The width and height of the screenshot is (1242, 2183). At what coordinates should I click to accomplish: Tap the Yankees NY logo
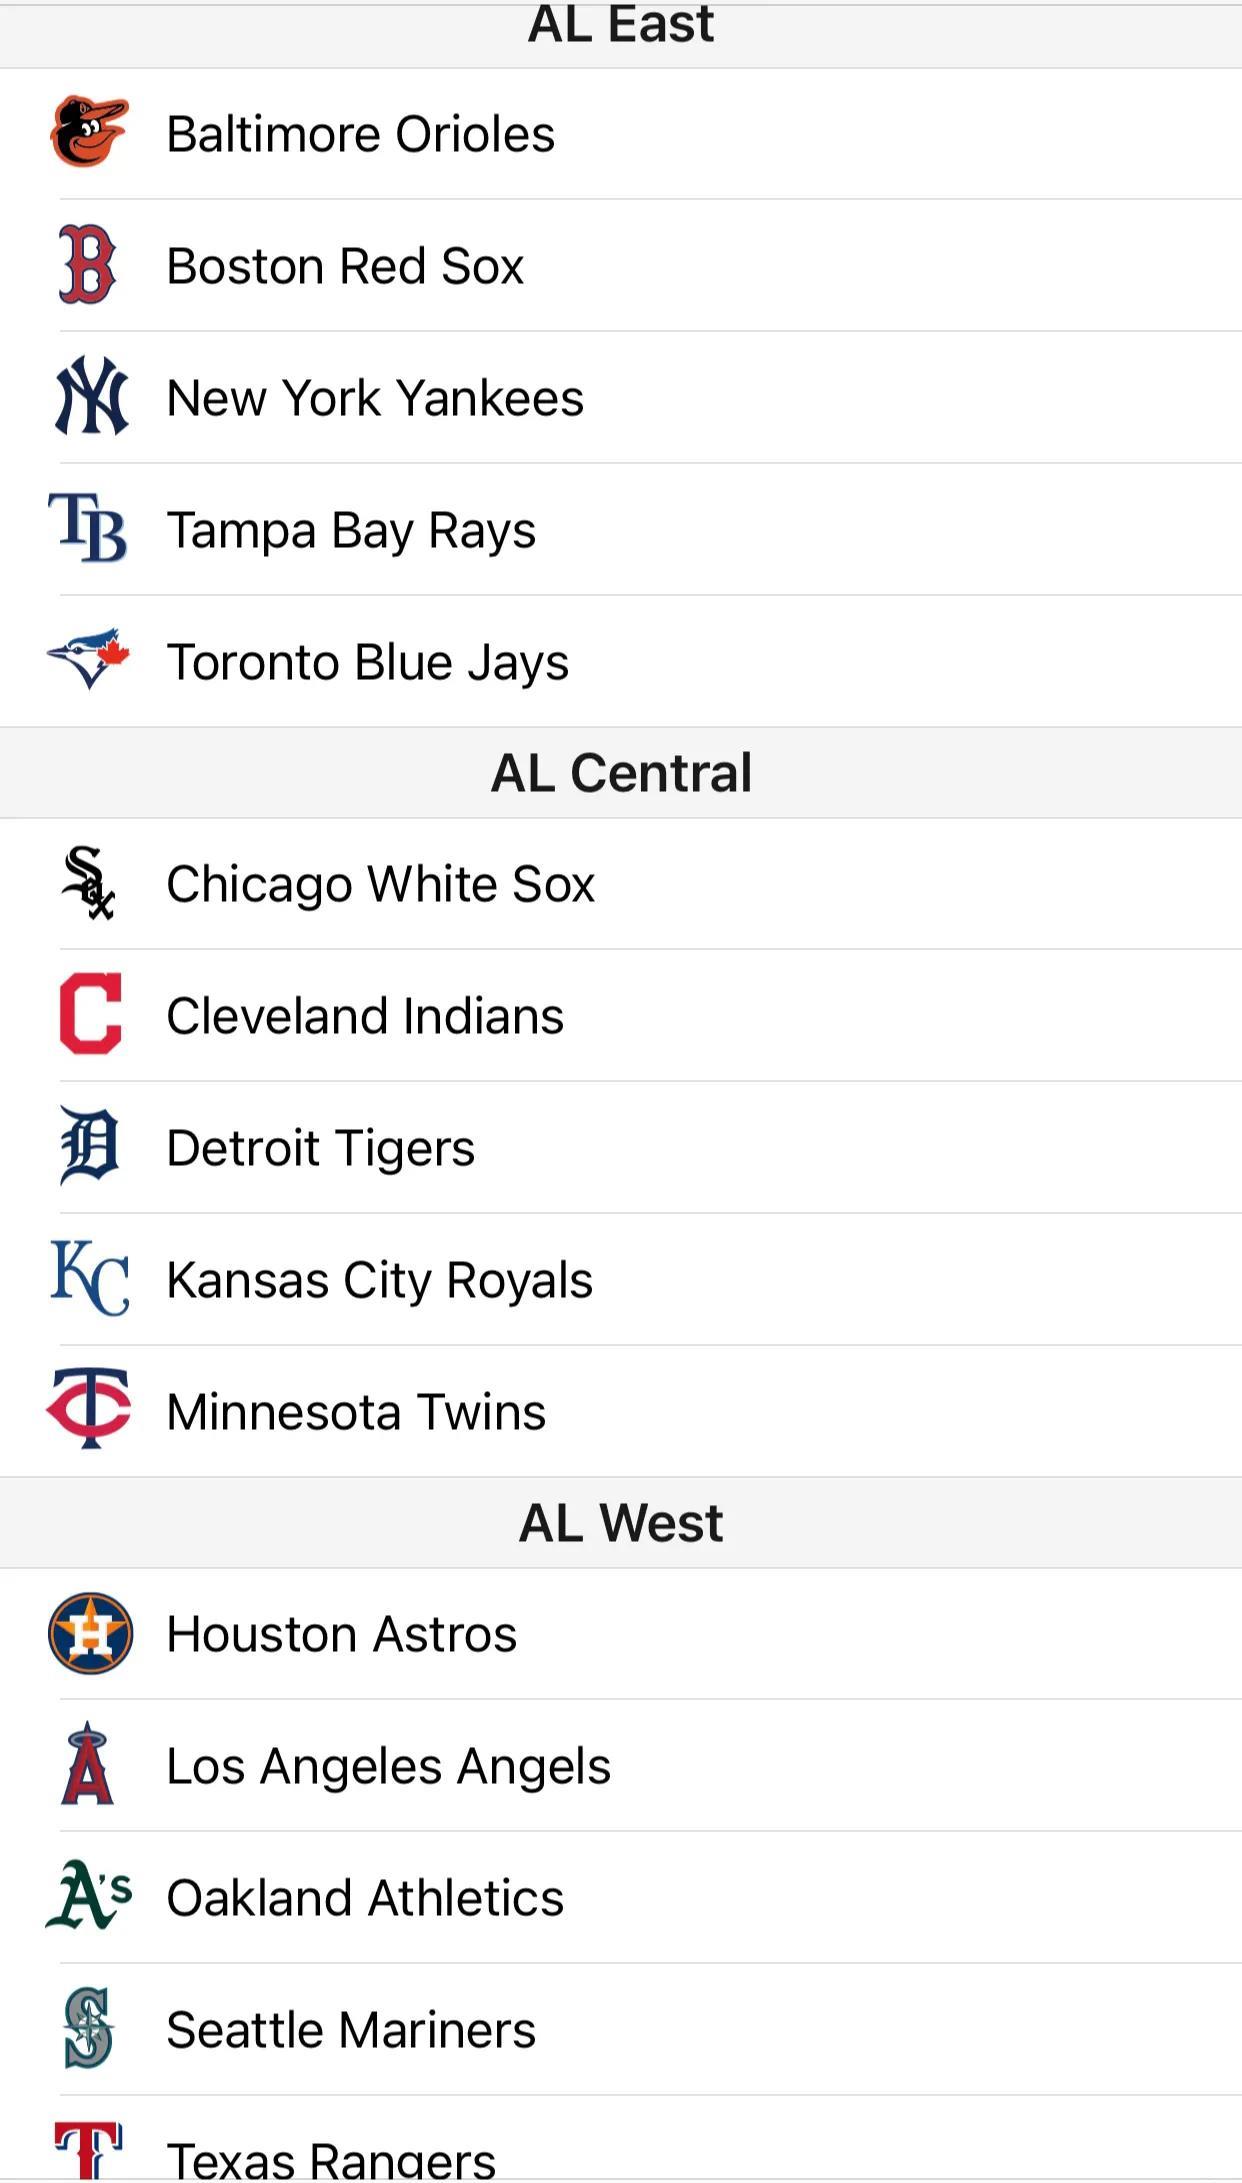coord(91,396)
